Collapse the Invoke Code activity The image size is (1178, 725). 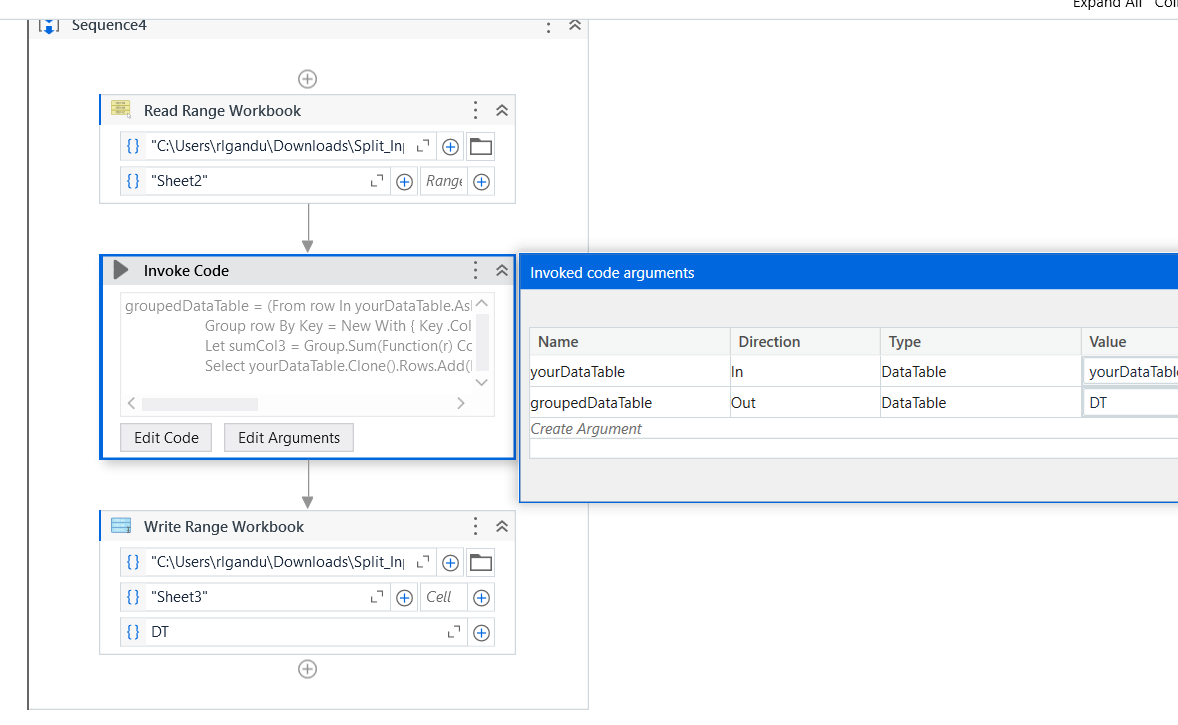502,270
